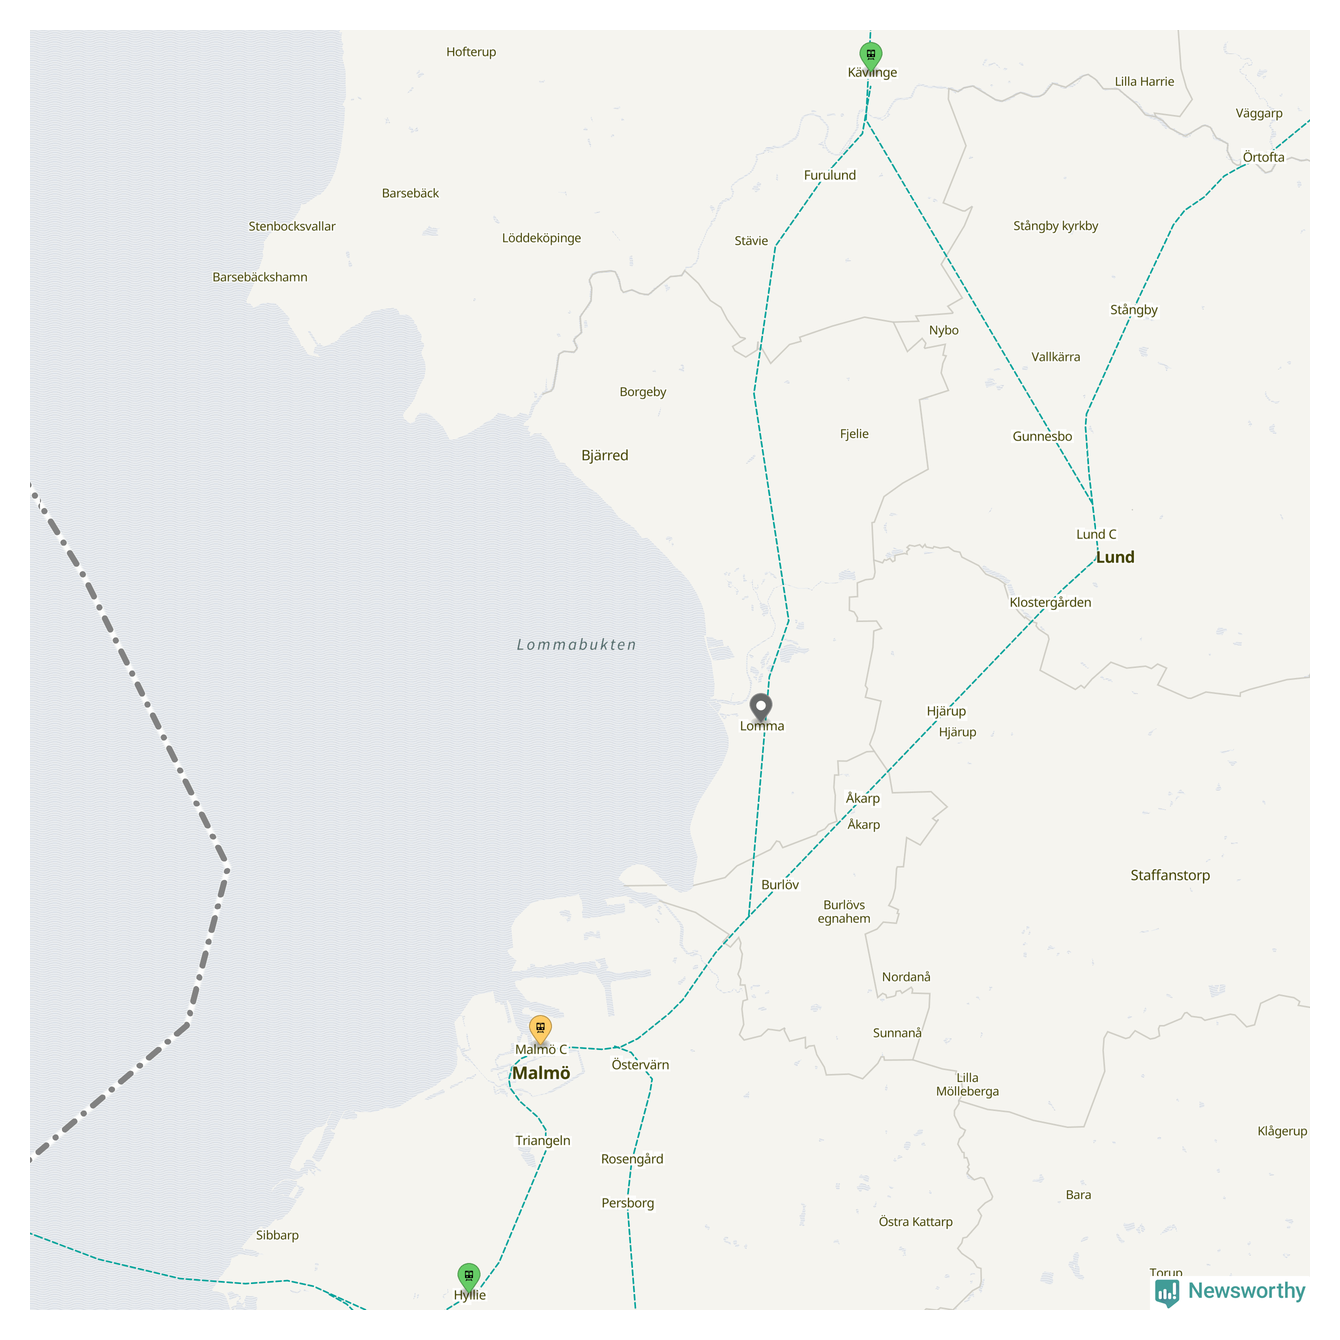
Task: Select the bold Malmö city label
Action: click(541, 1073)
